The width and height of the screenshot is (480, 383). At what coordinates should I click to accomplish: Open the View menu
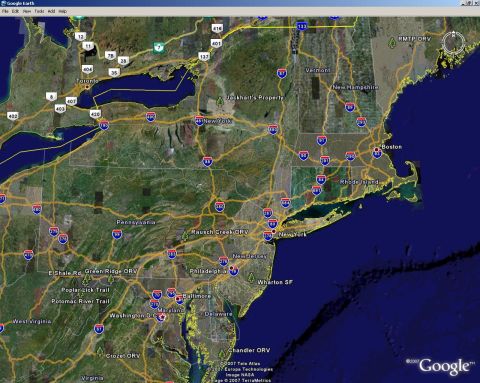pyautogui.click(x=27, y=11)
